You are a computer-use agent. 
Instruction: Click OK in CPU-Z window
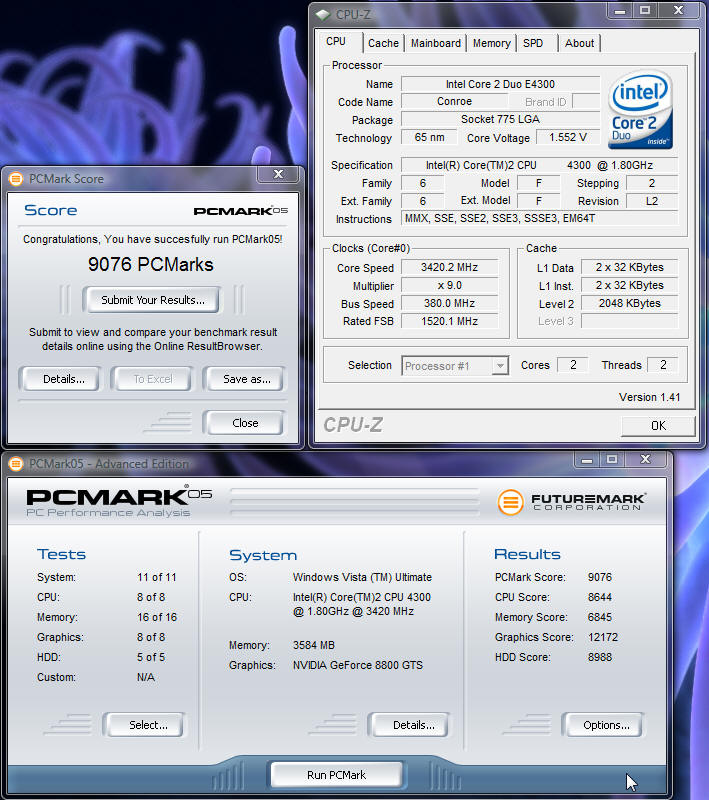(658, 426)
